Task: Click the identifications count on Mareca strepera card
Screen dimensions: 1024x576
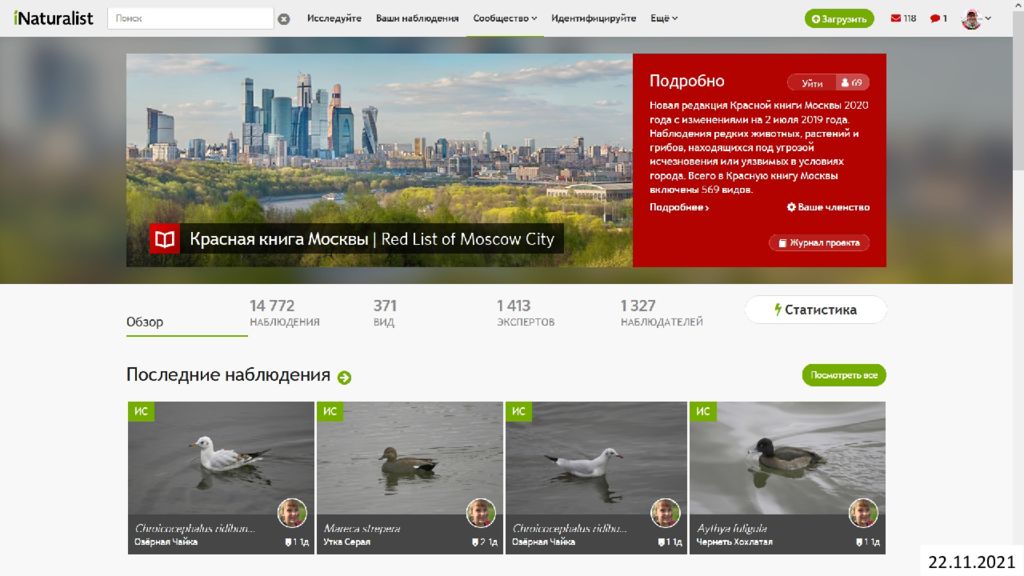Action: 477,542
